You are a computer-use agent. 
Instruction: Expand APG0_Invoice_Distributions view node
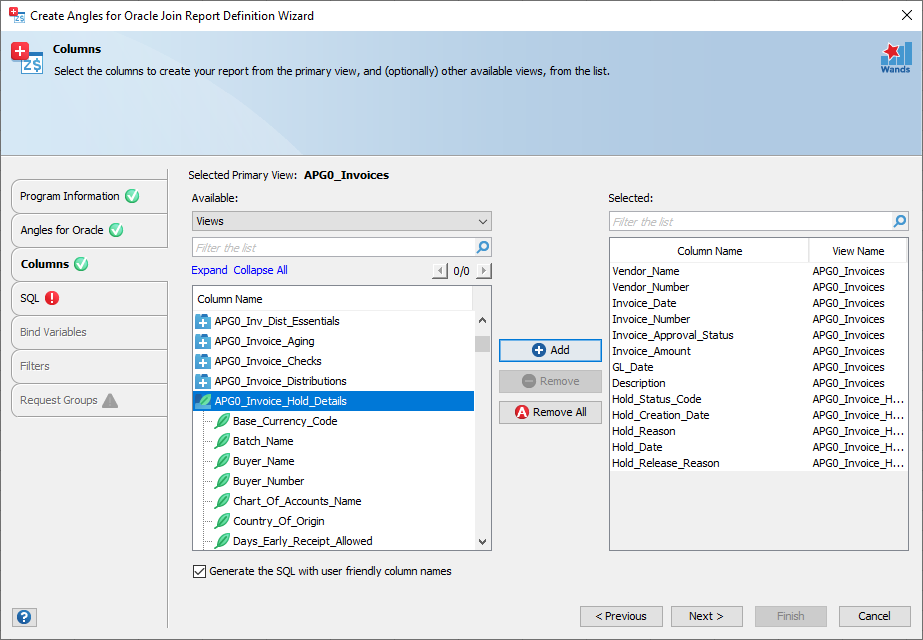tap(203, 381)
